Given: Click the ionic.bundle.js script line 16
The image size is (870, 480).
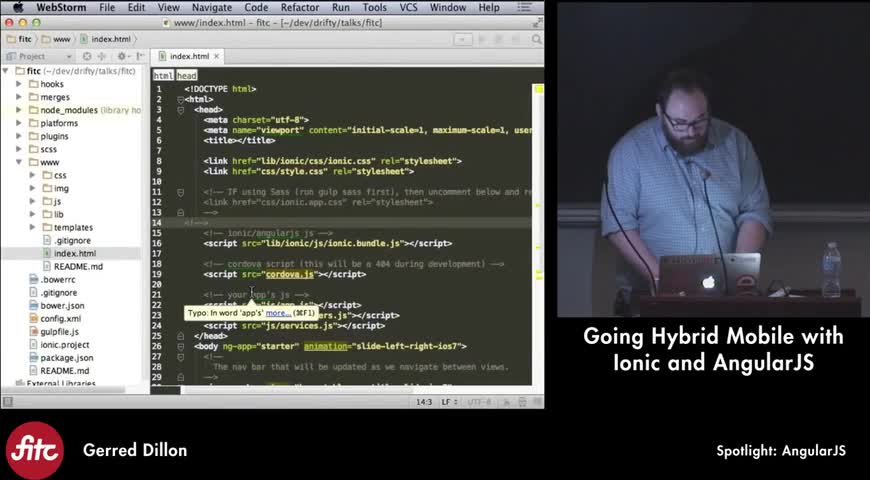Looking at the screenshot, I should tap(327, 243).
